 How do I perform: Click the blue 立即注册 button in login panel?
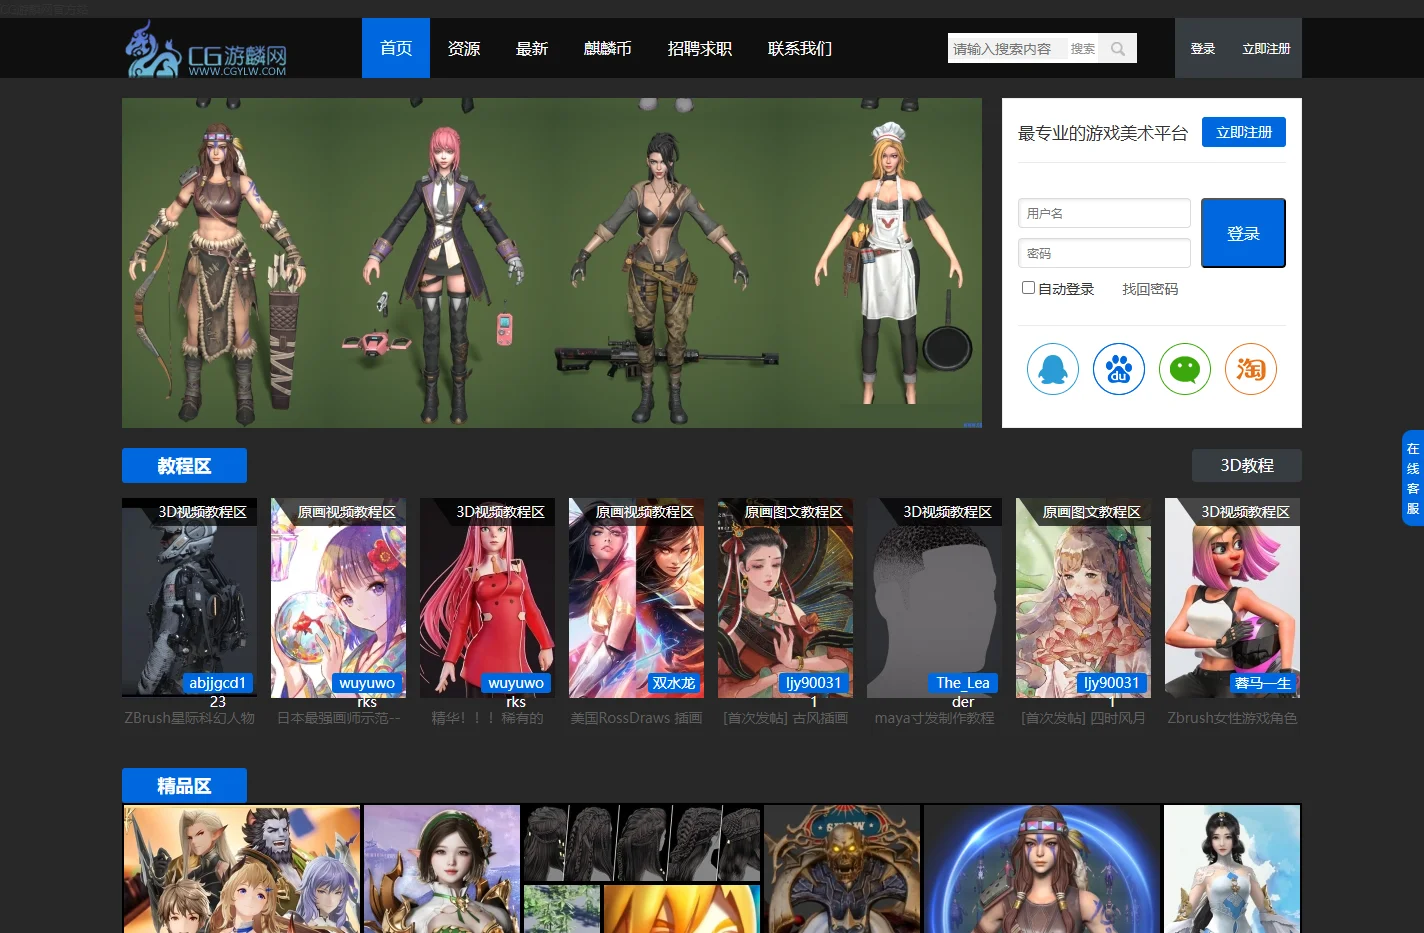[1244, 132]
